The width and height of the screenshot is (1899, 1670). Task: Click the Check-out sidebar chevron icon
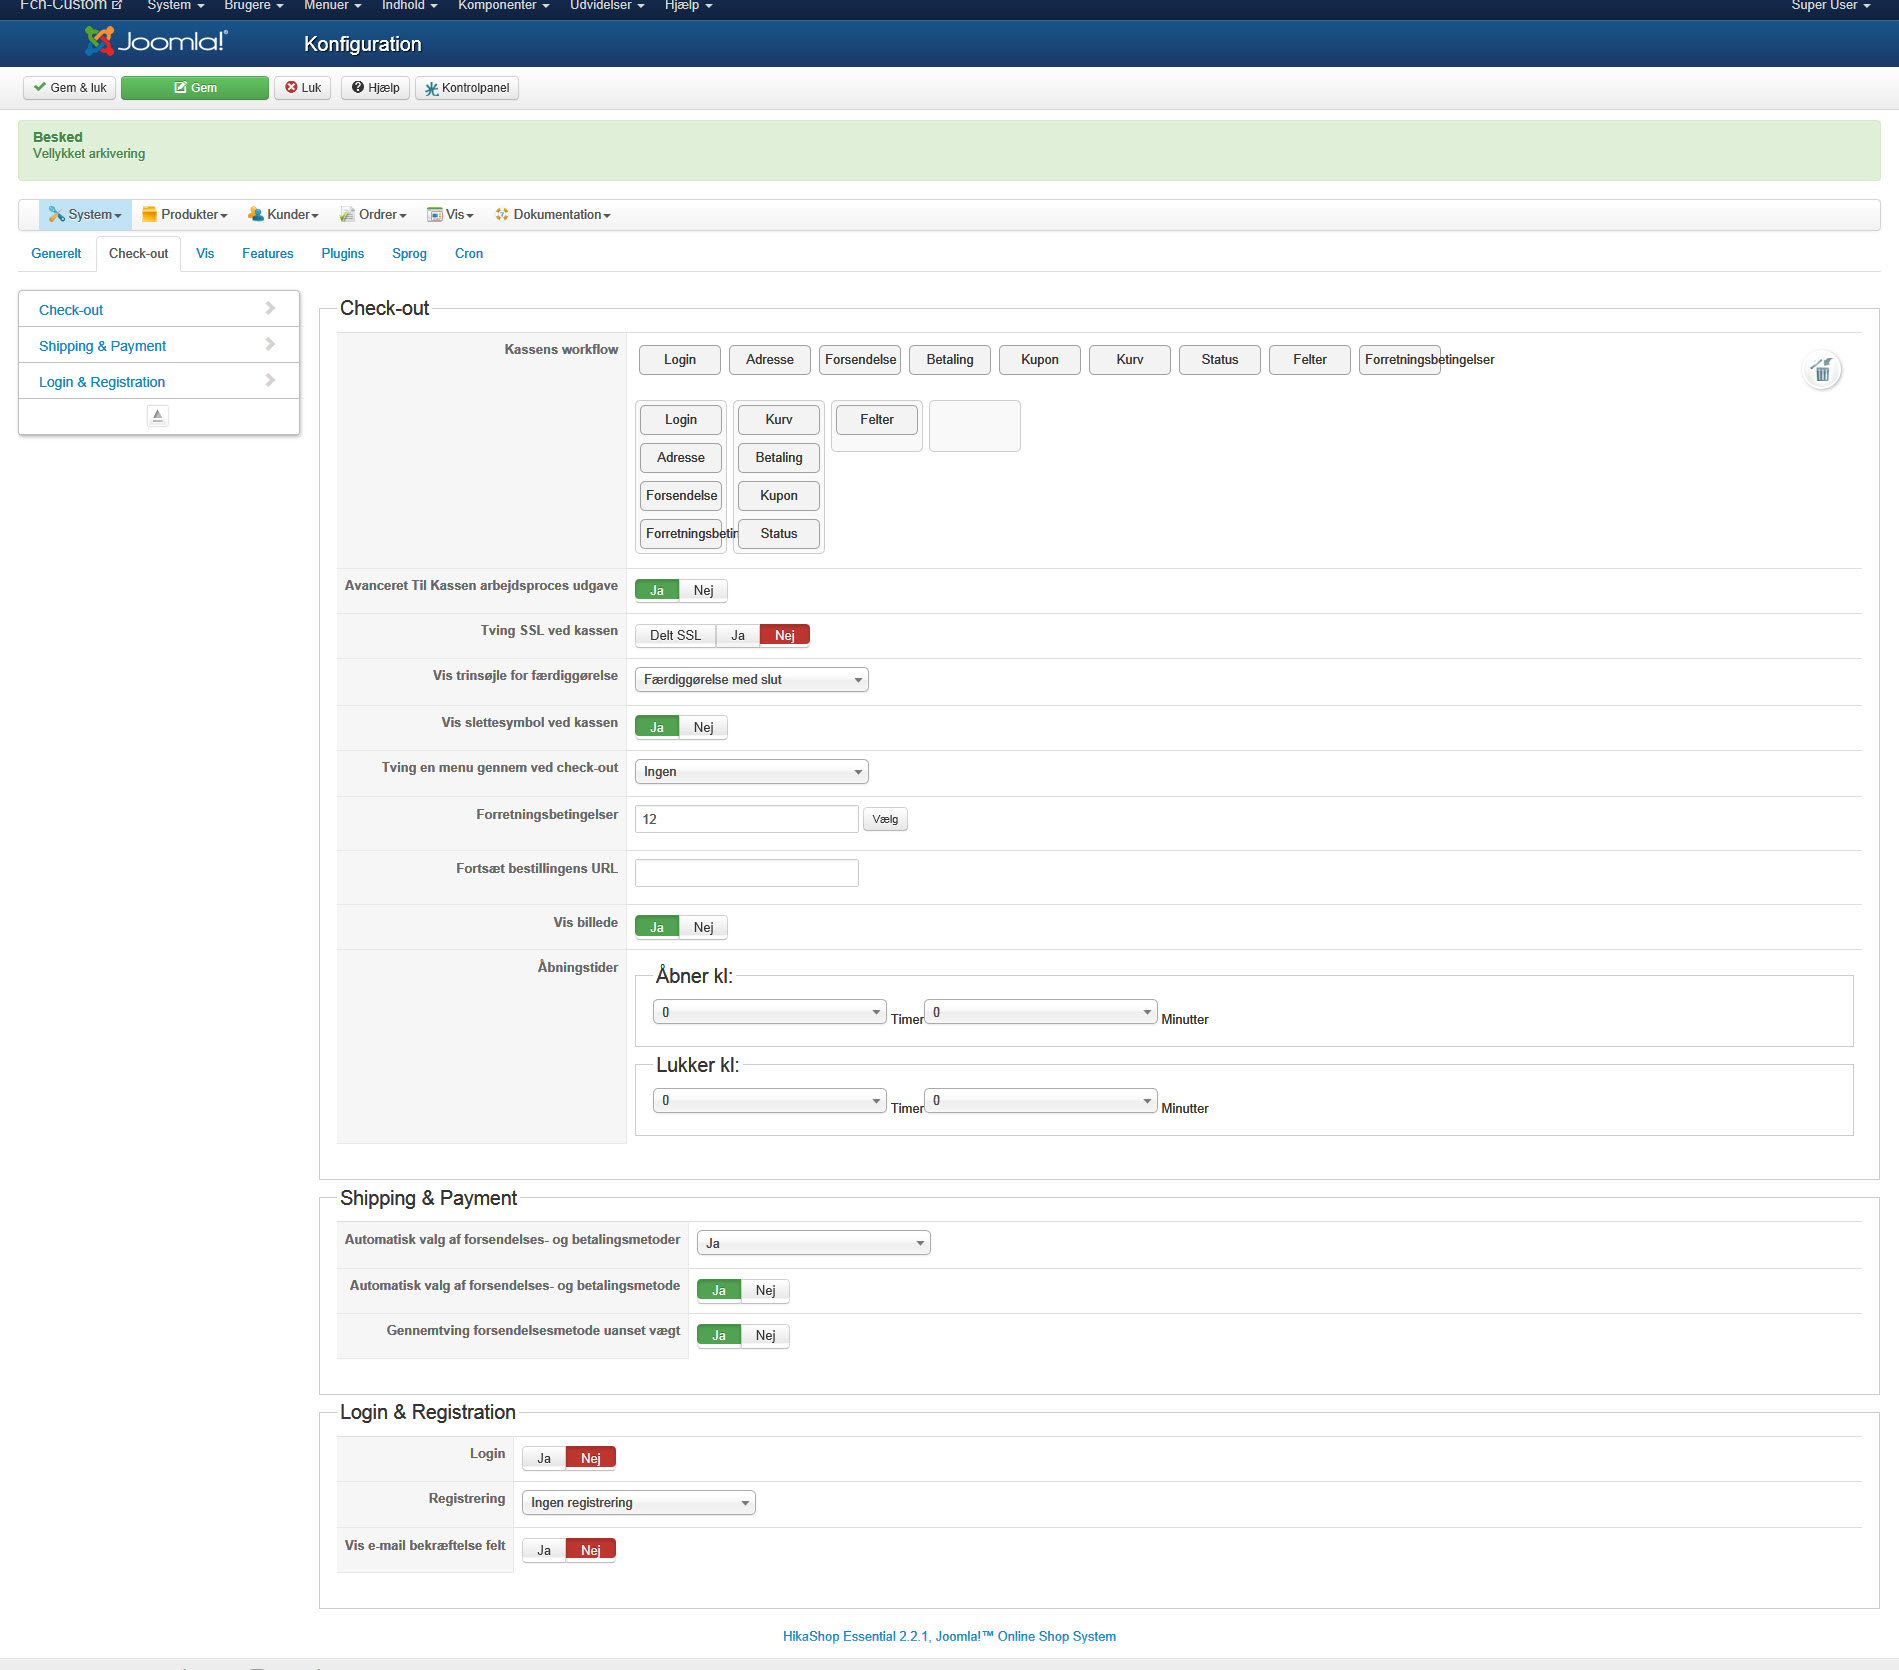tap(269, 309)
